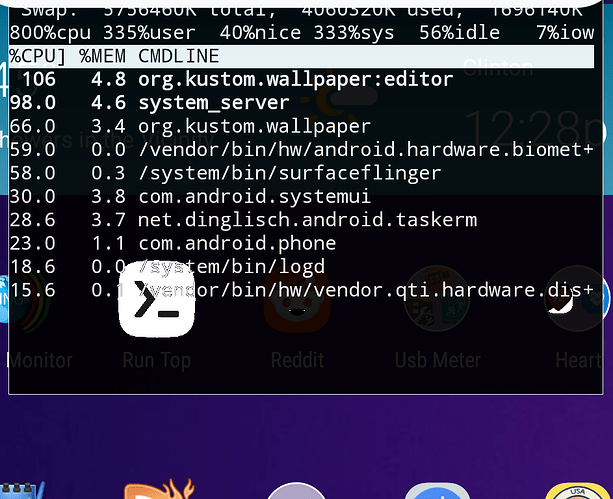Select the /system/bin/logd process row
The height and width of the screenshot is (499, 613).
click(301, 267)
